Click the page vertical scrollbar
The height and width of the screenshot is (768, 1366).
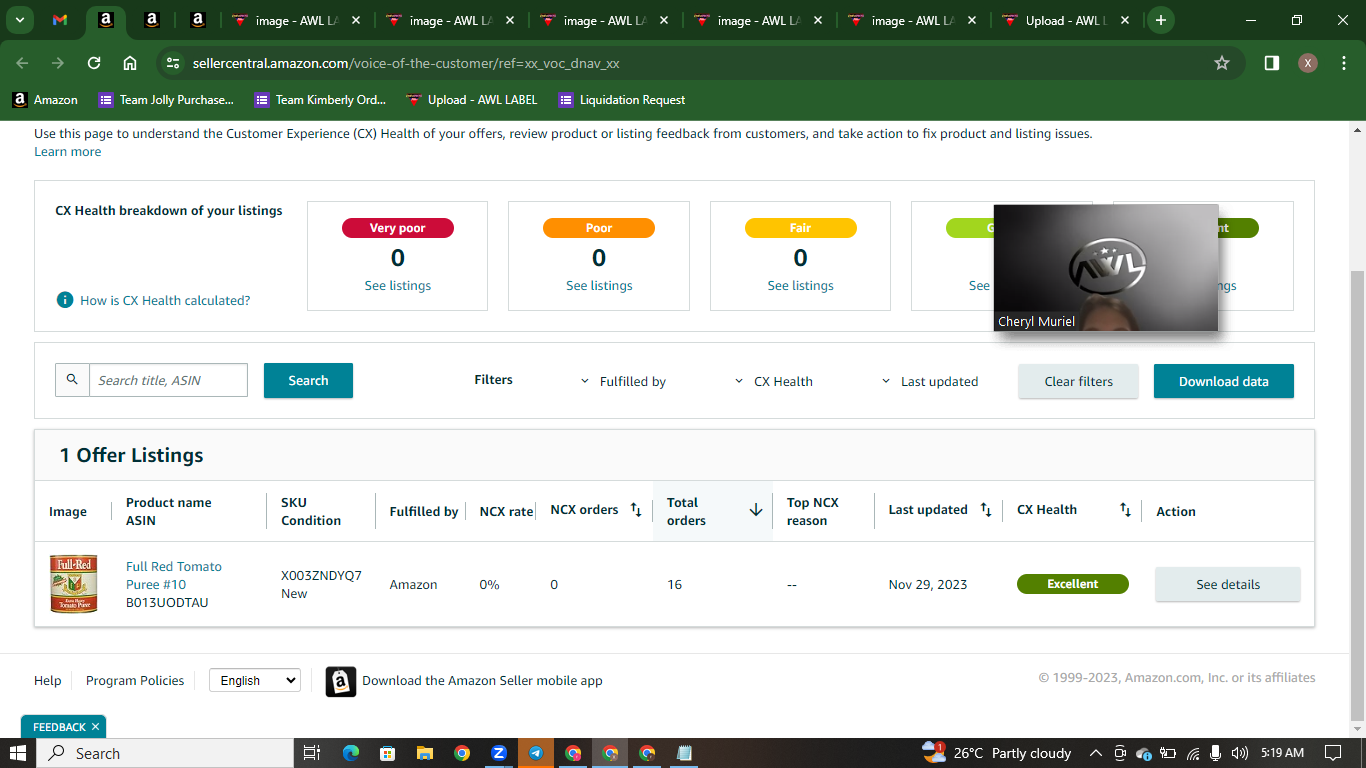tap(1357, 495)
